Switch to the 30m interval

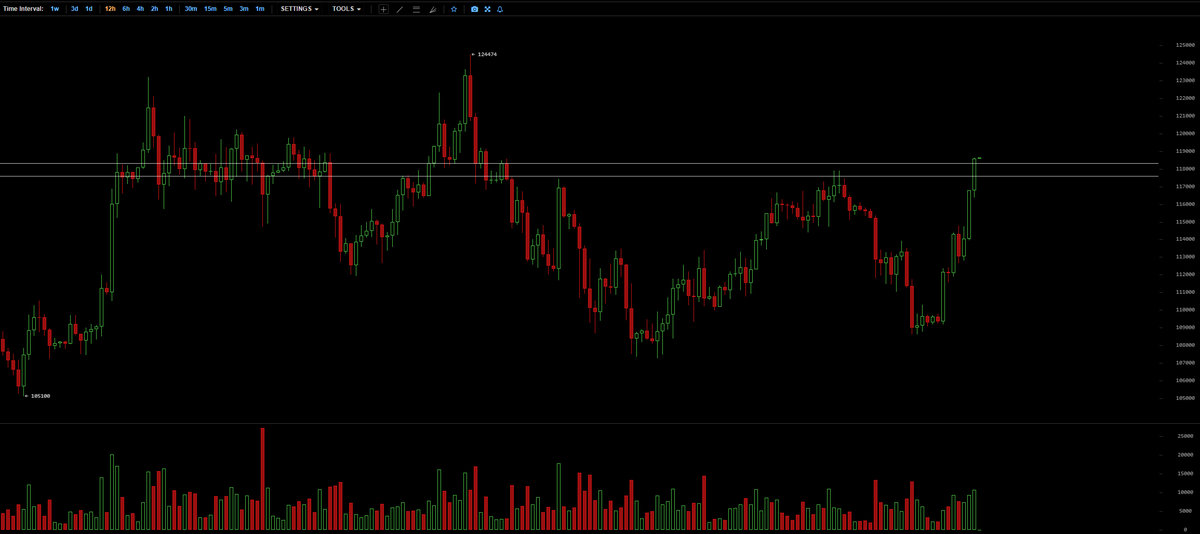pos(190,8)
